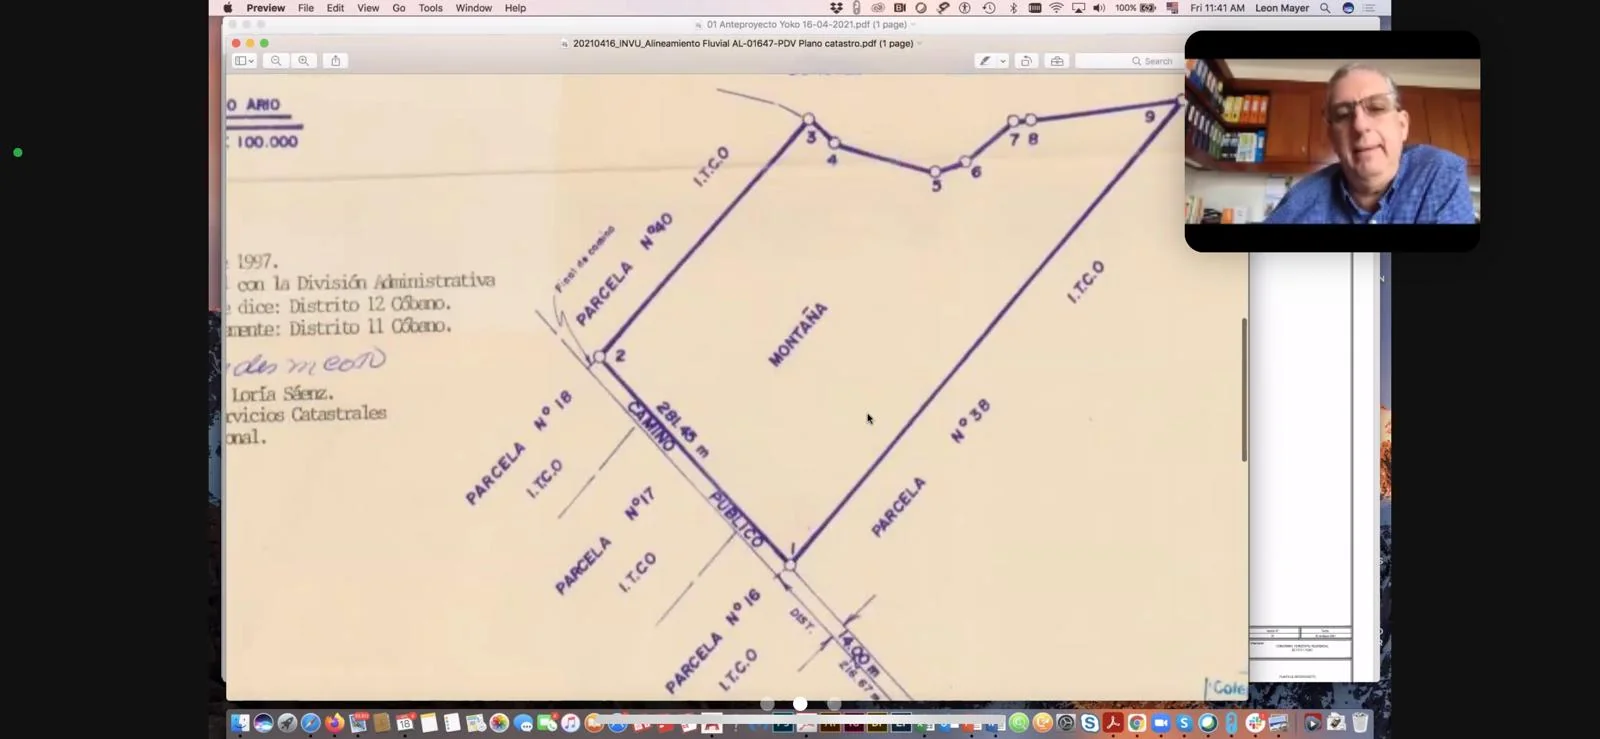Open Zoom app in the Dock
The height and width of the screenshot is (739, 1600).
pos(1161,722)
